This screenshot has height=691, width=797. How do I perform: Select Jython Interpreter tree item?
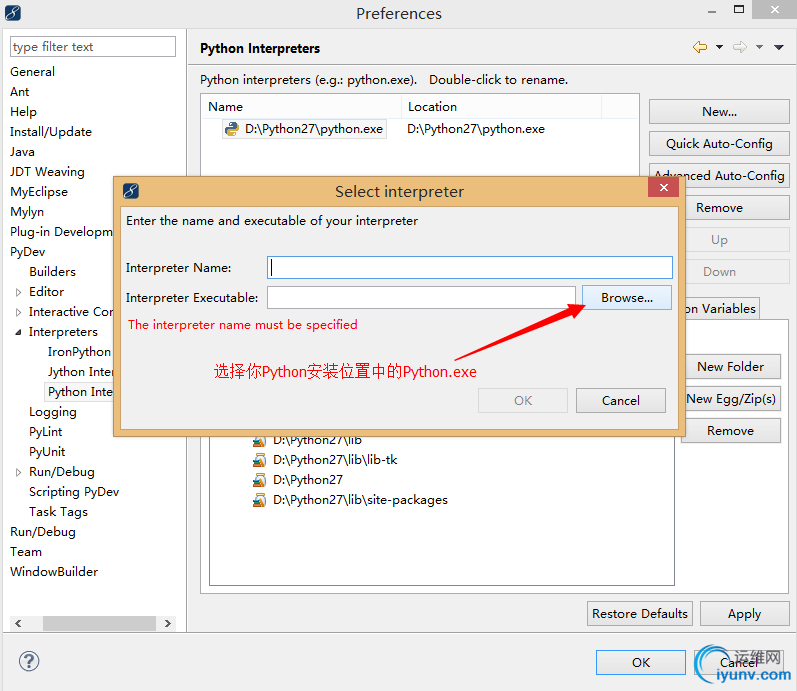[80, 372]
